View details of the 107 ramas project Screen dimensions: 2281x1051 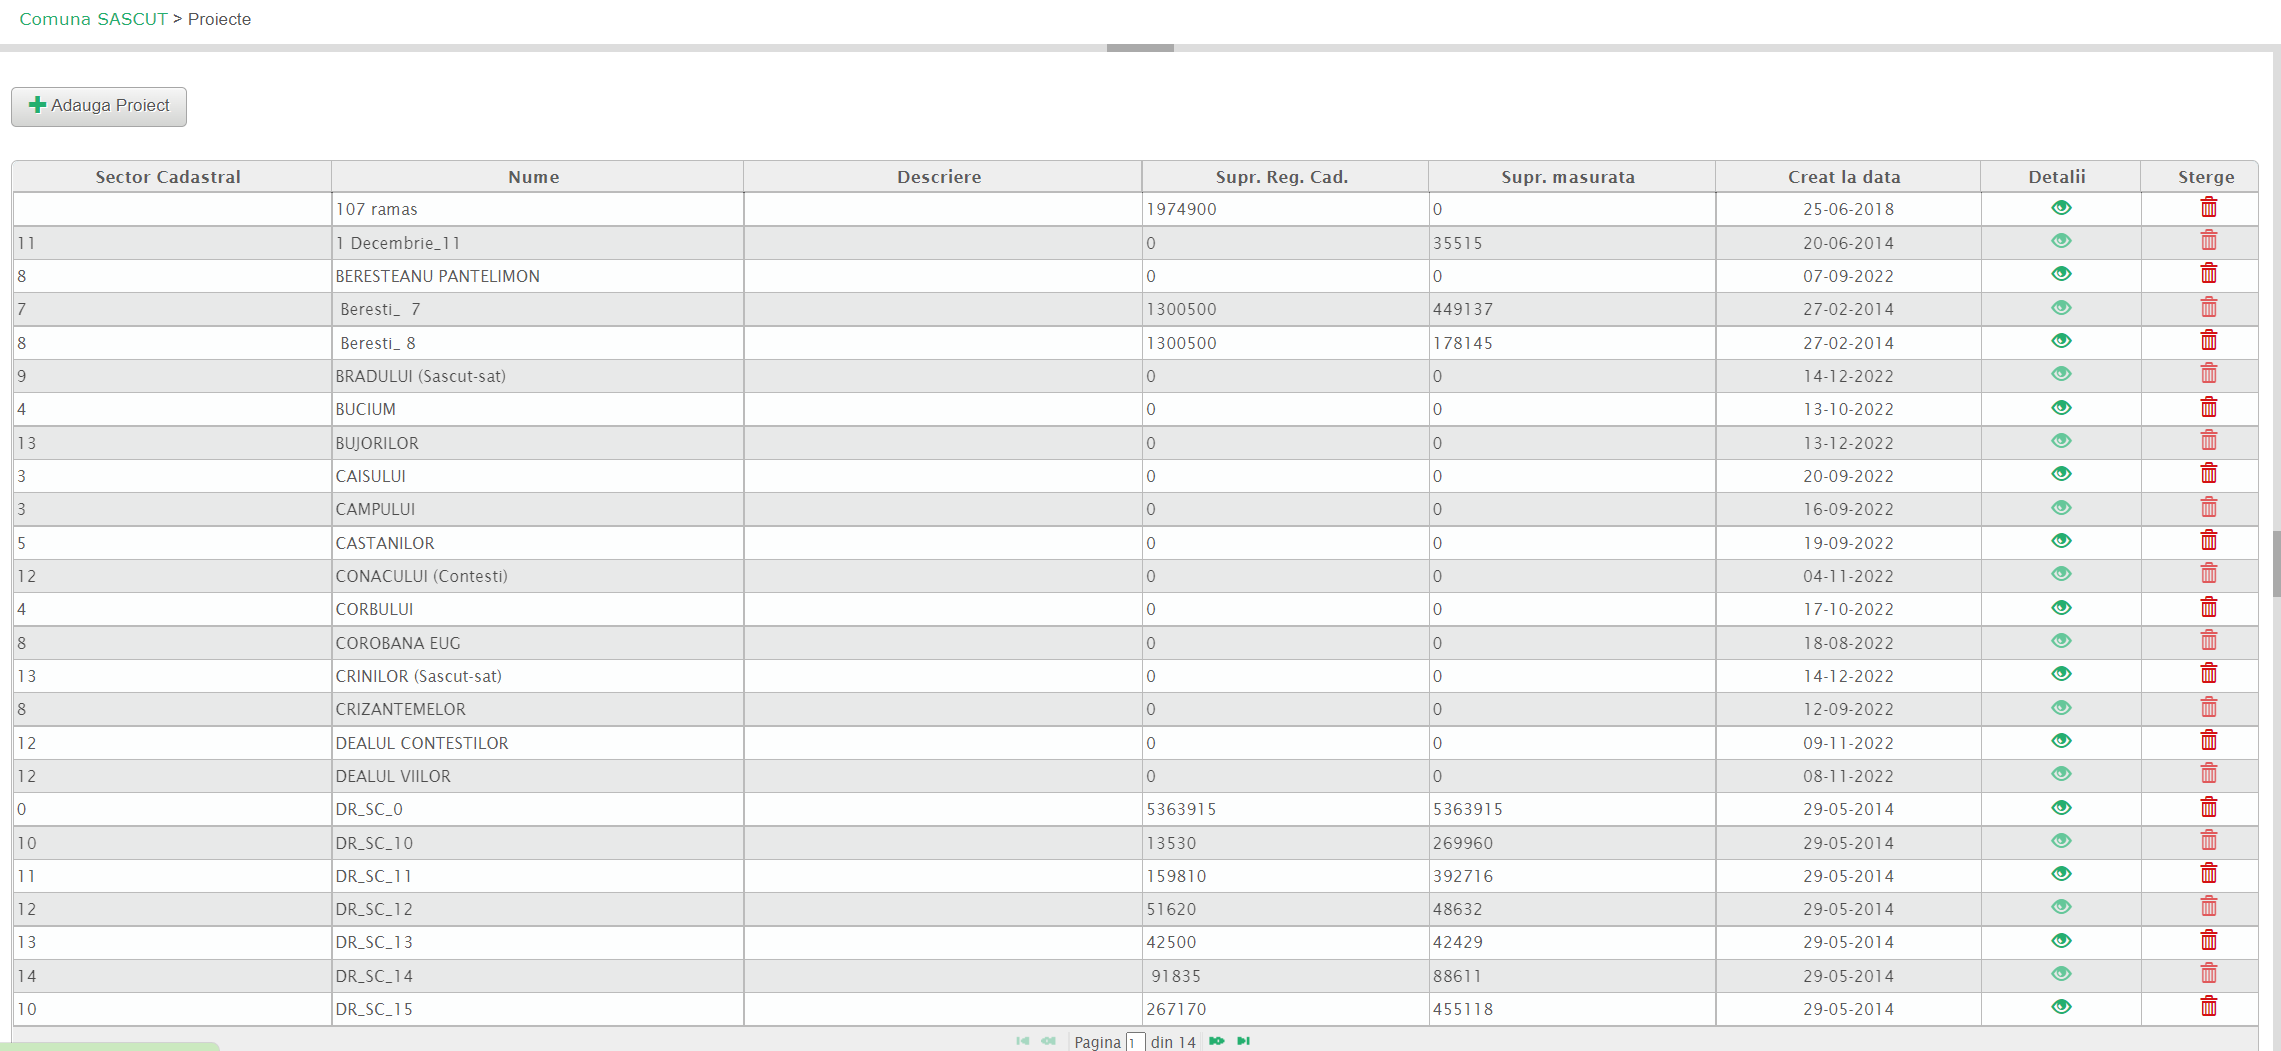[x=2060, y=208]
